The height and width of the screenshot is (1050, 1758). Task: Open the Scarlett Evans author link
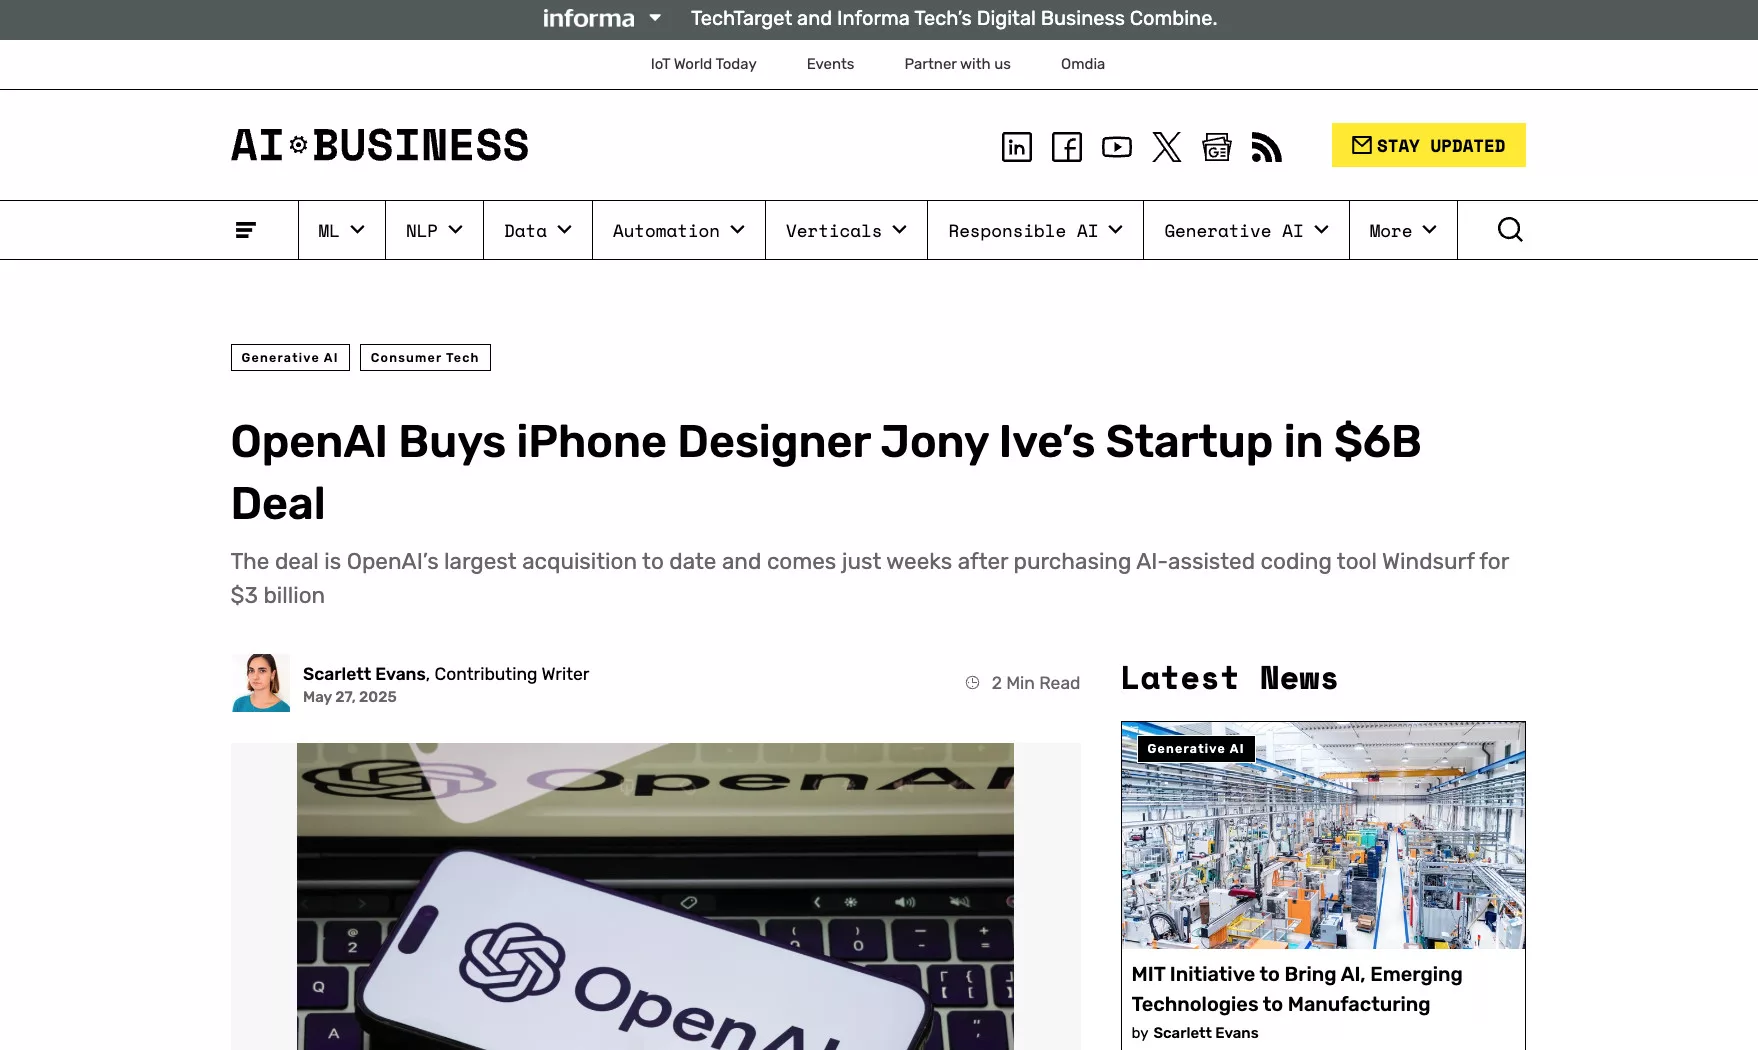364,674
